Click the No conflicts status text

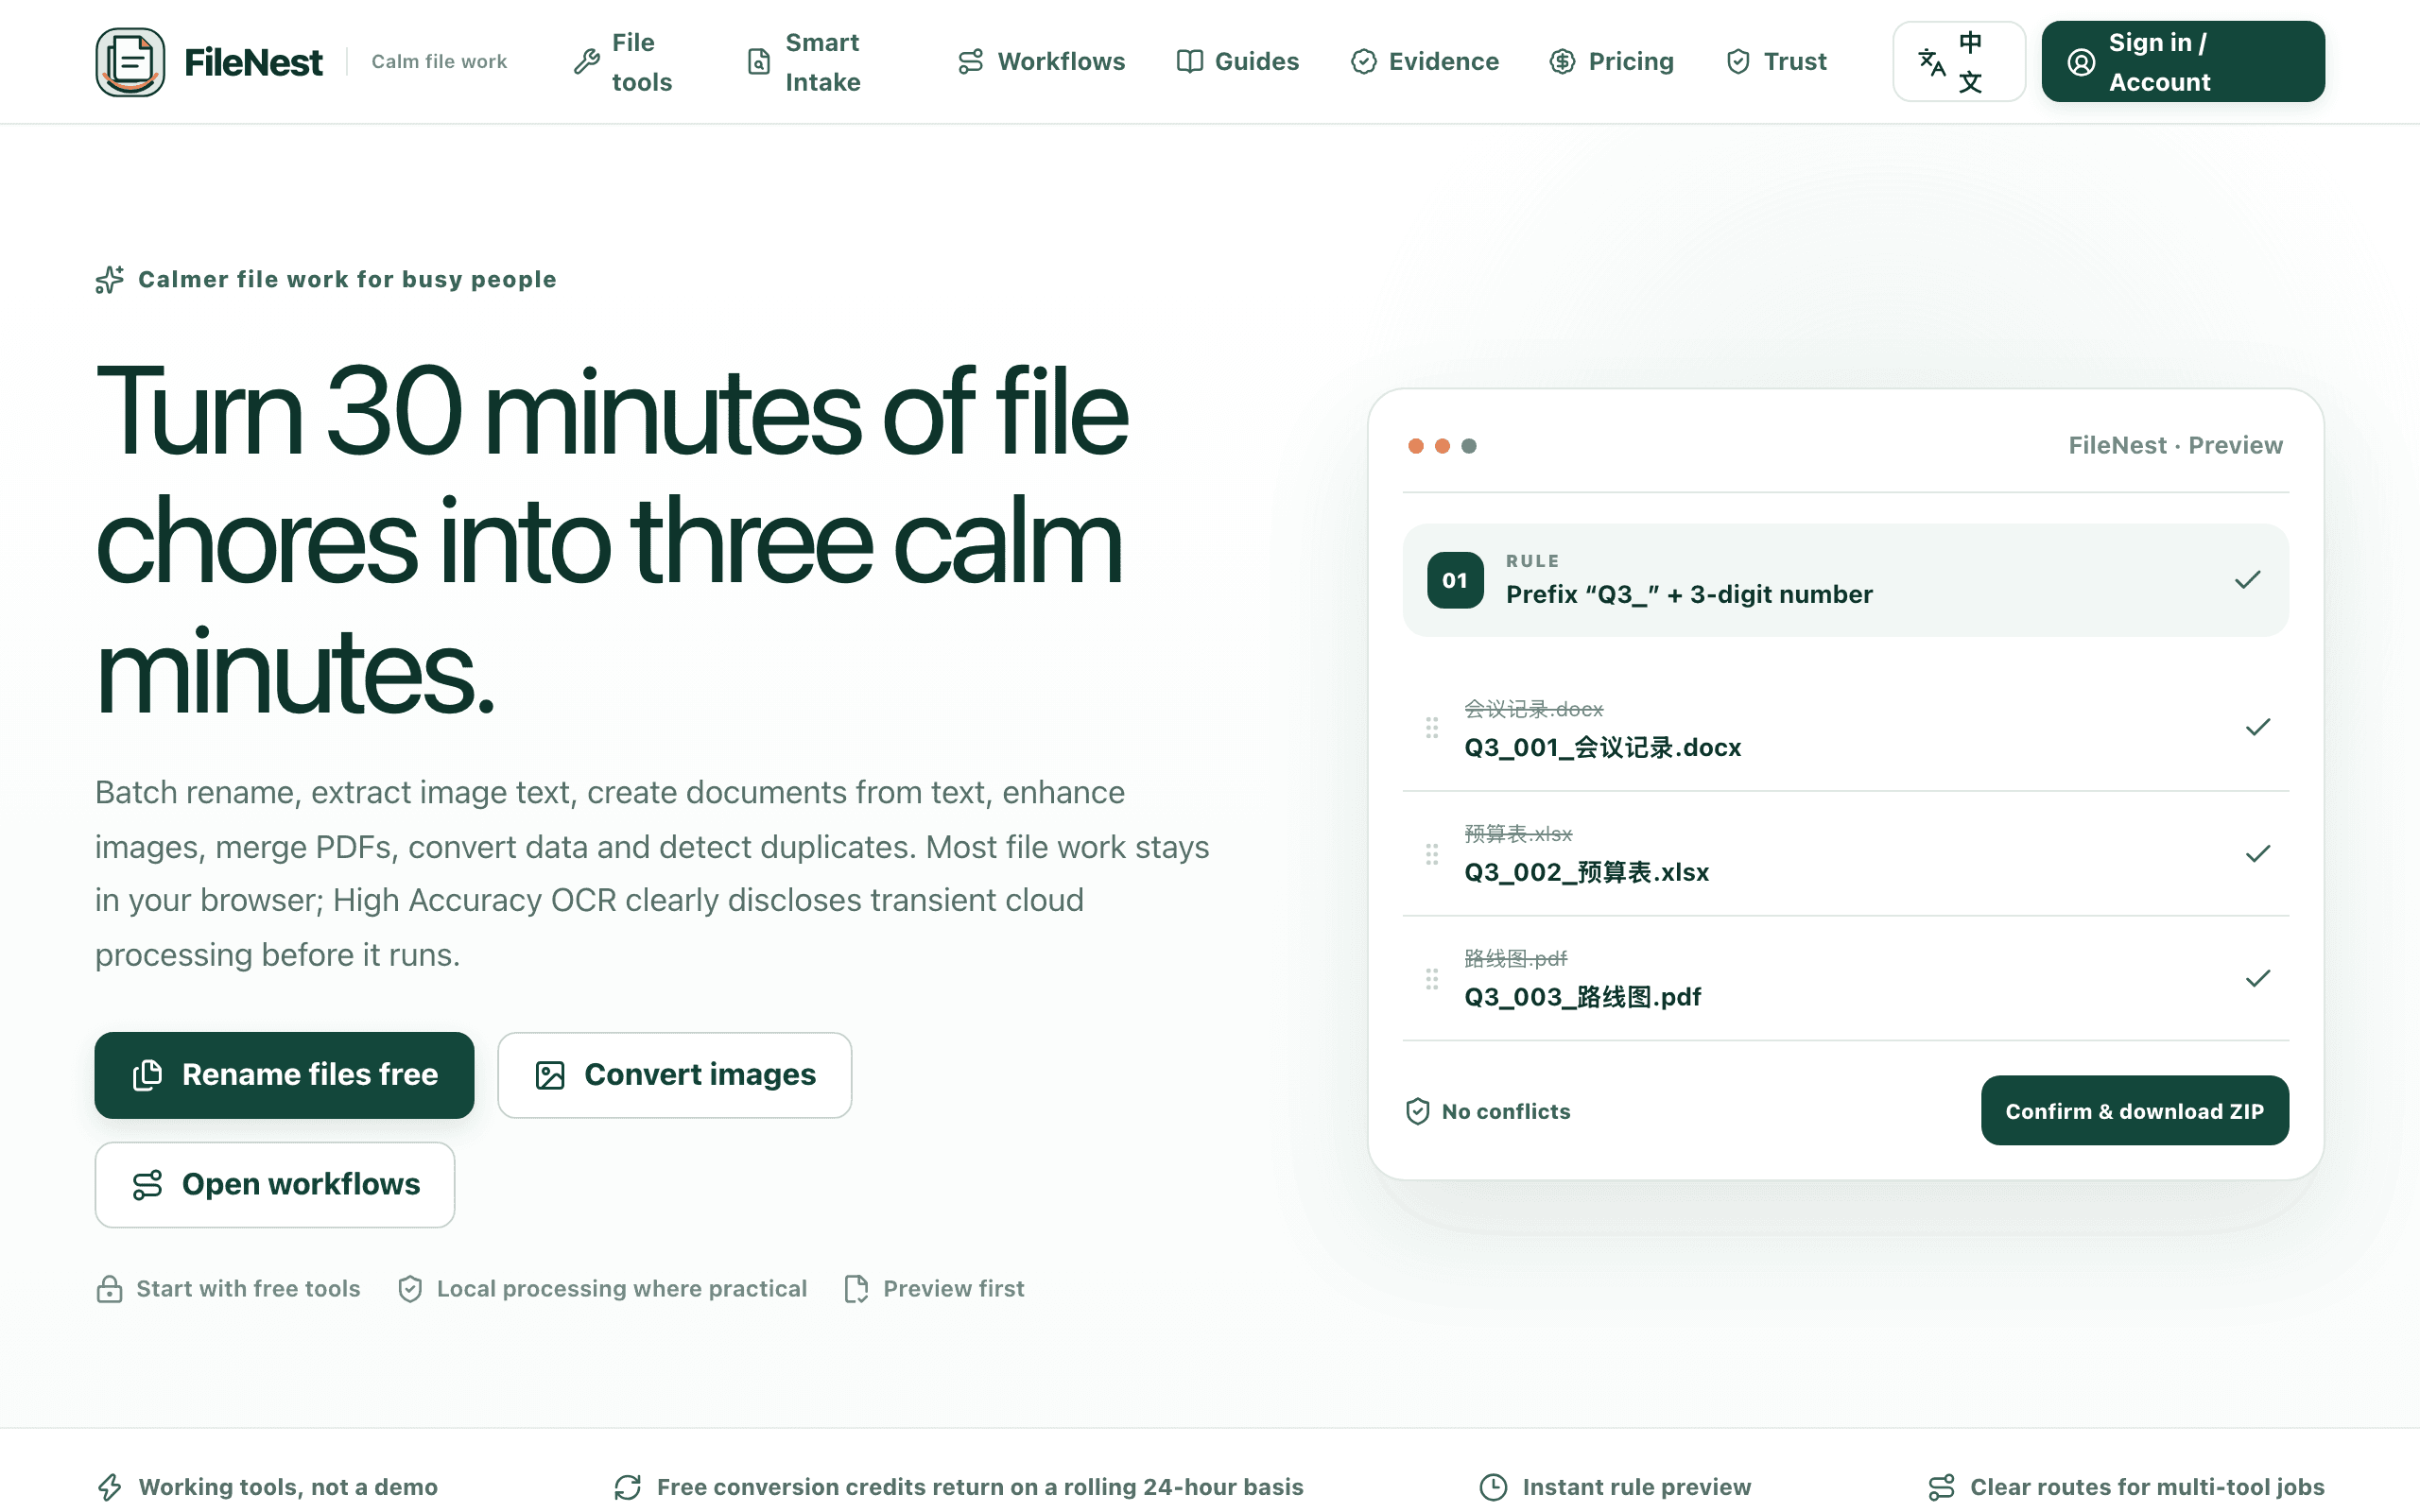coord(1506,1111)
